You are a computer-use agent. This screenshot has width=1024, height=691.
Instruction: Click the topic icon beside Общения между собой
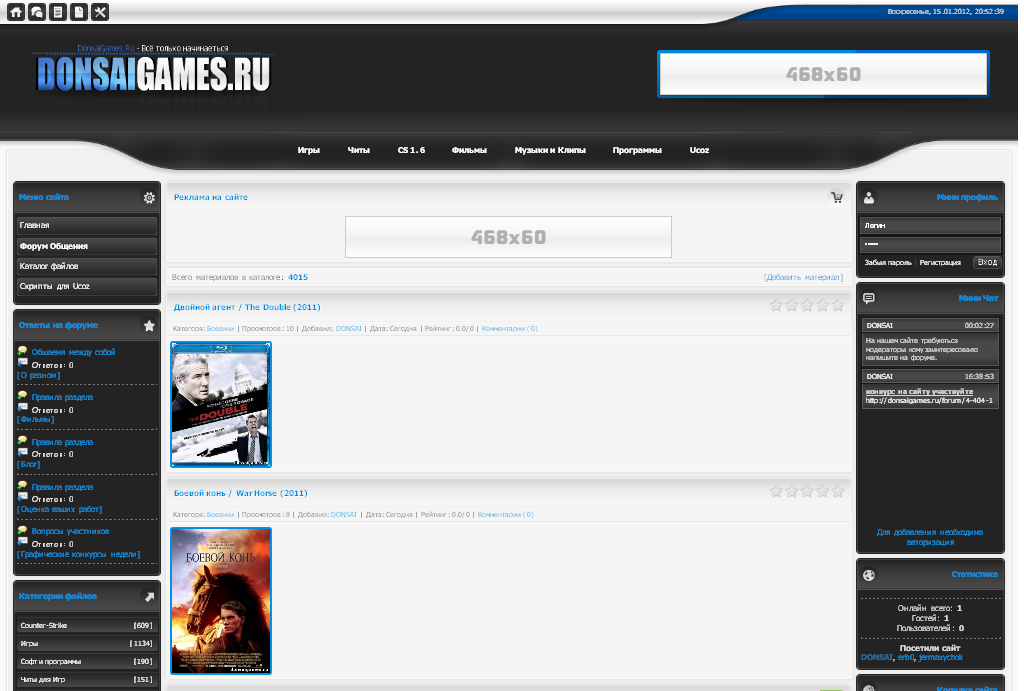click(22, 351)
